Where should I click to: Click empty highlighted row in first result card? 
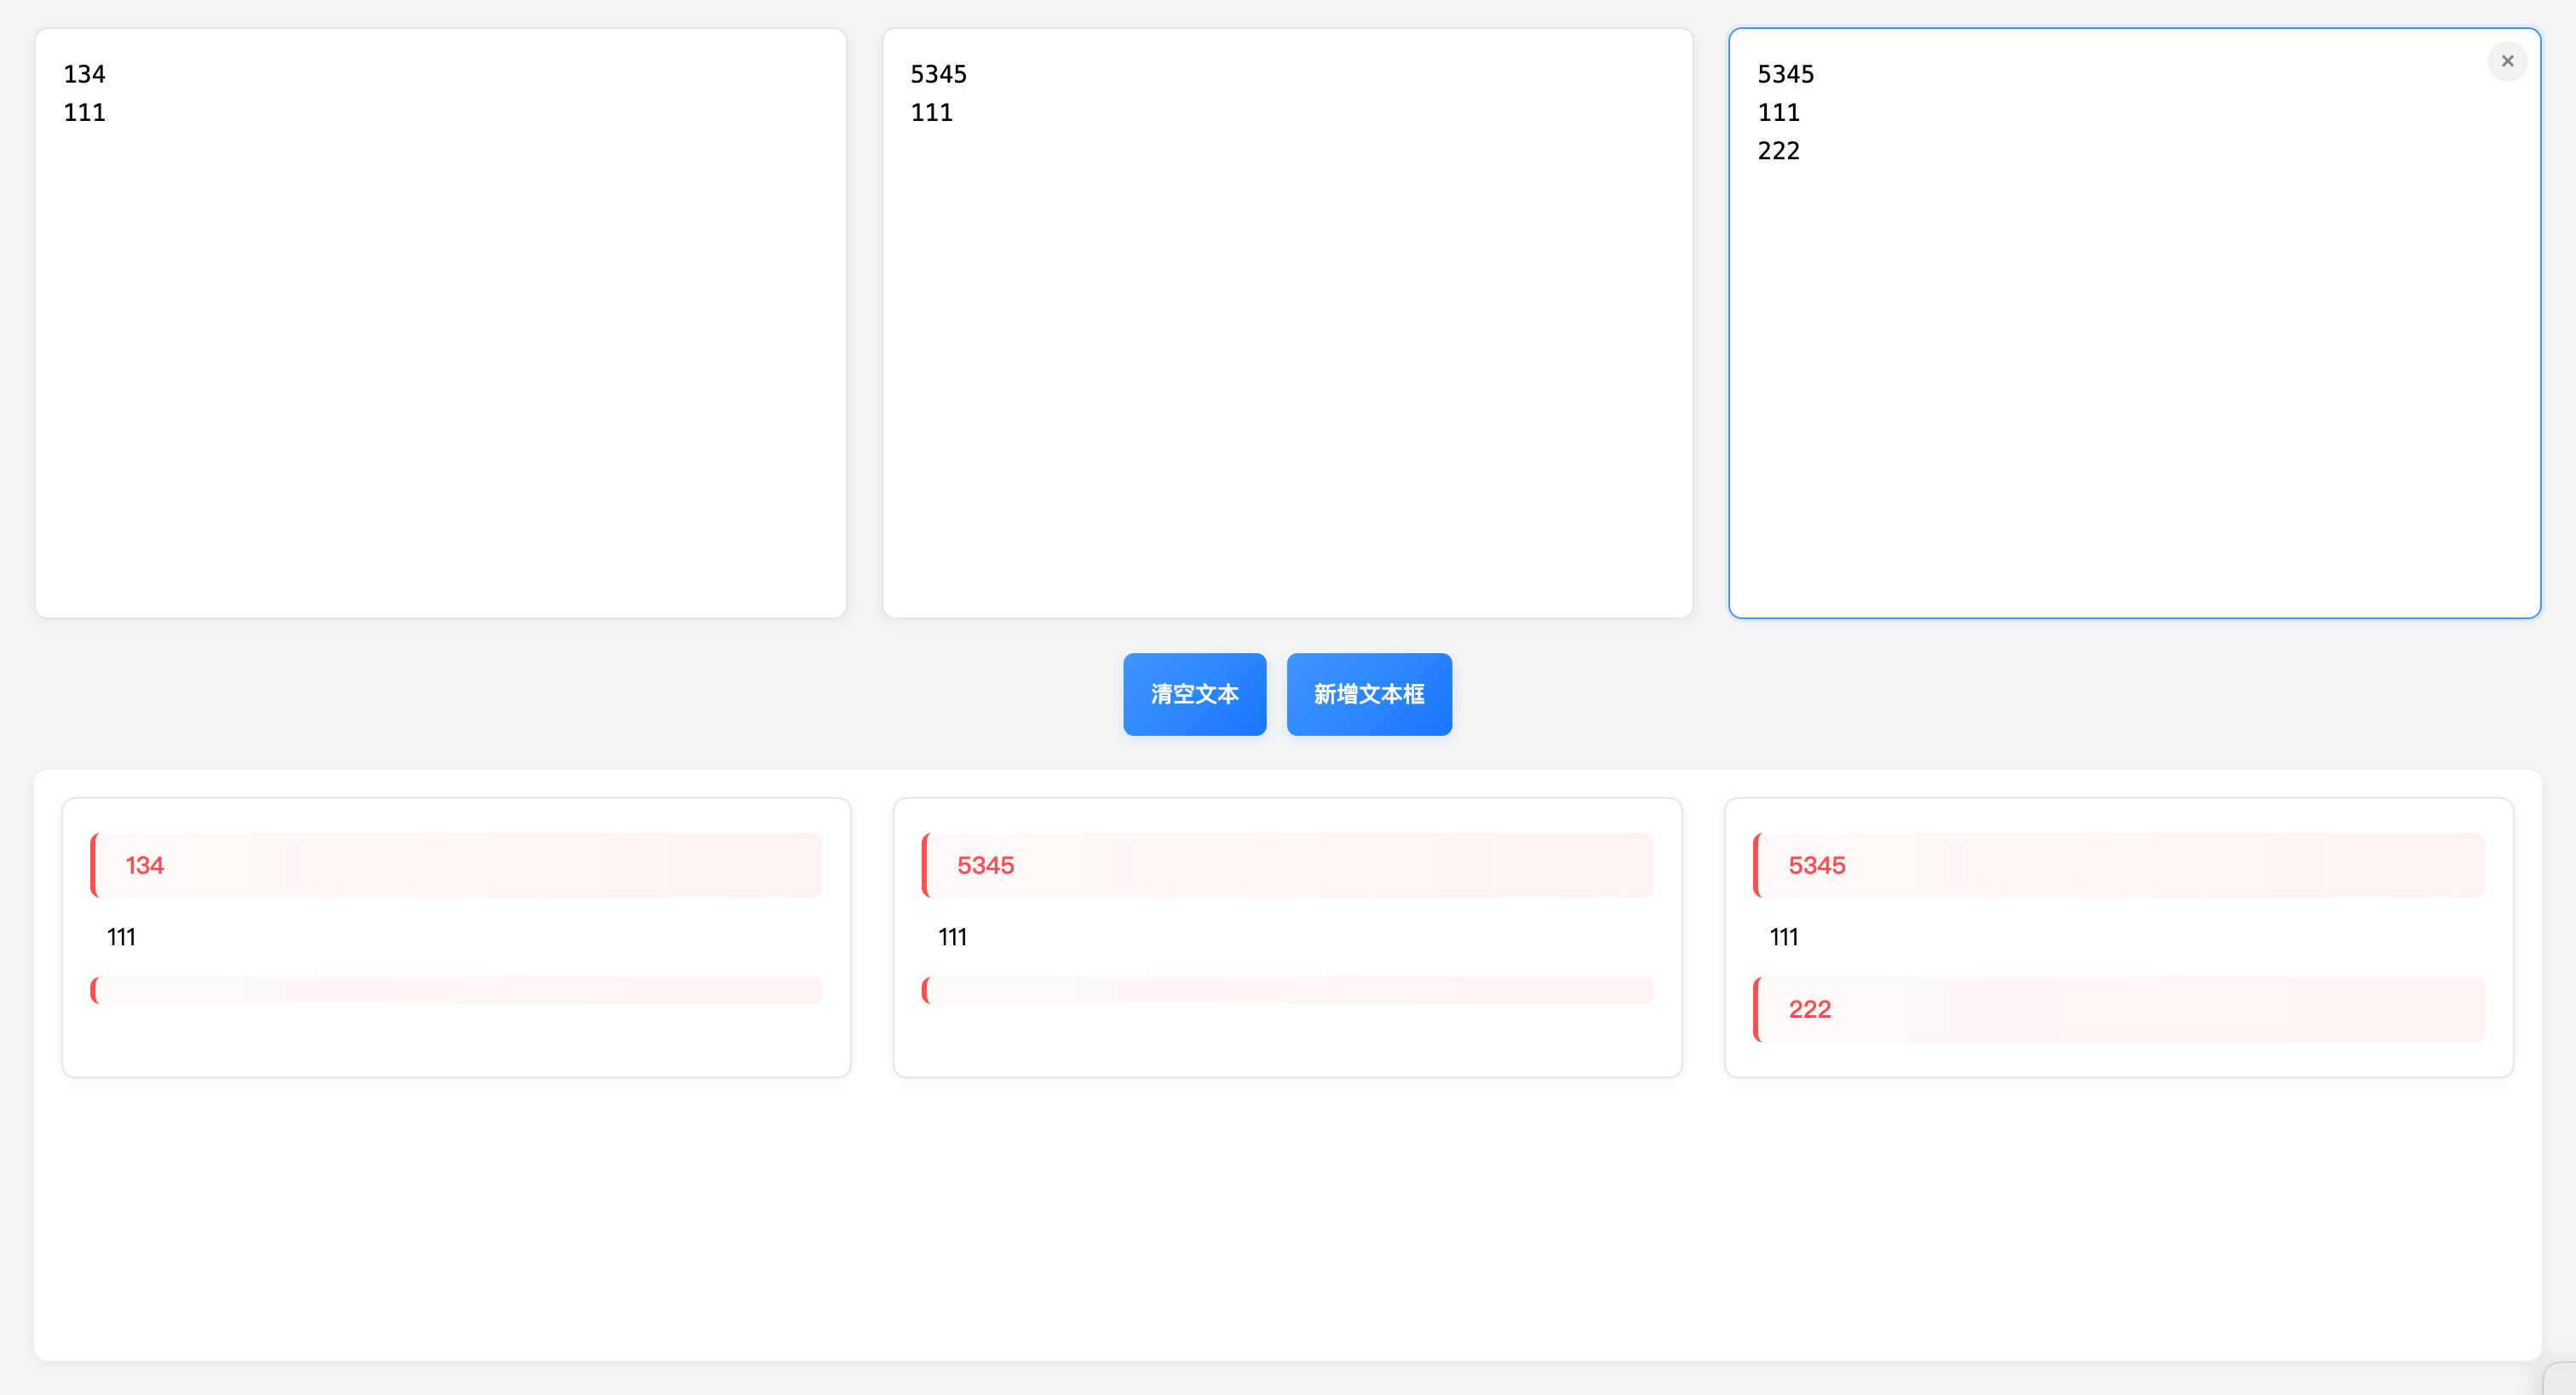(456, 990)
